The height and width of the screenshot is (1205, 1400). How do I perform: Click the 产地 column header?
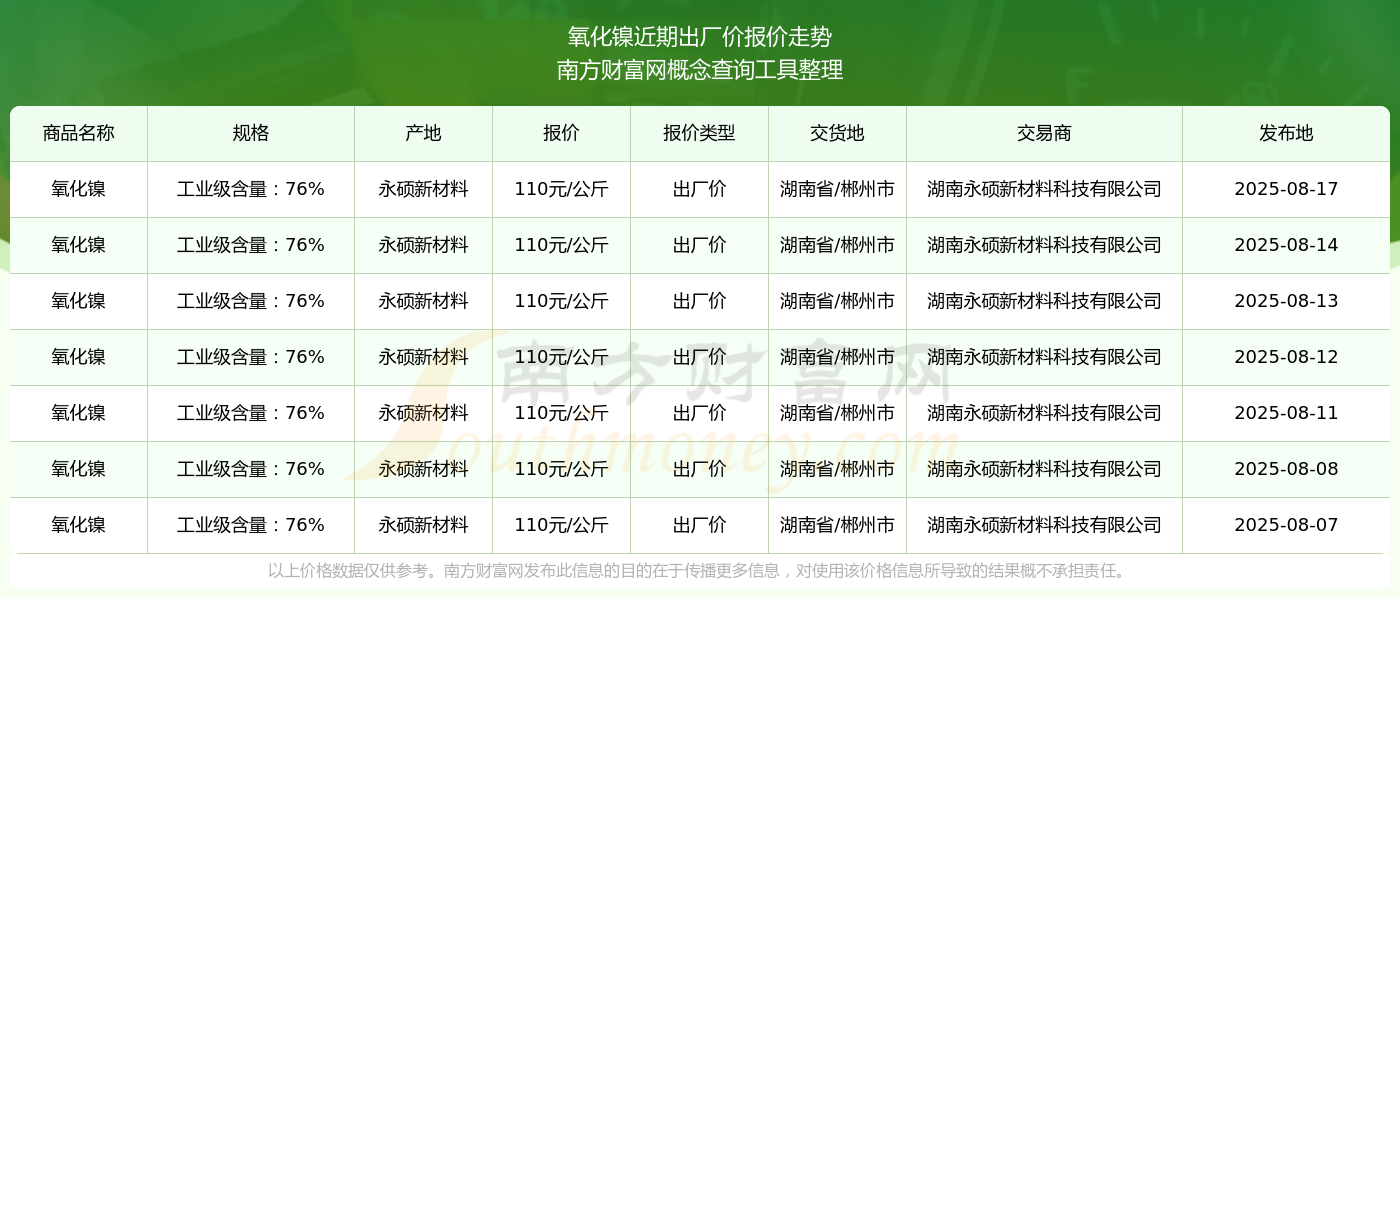[424, 133]
